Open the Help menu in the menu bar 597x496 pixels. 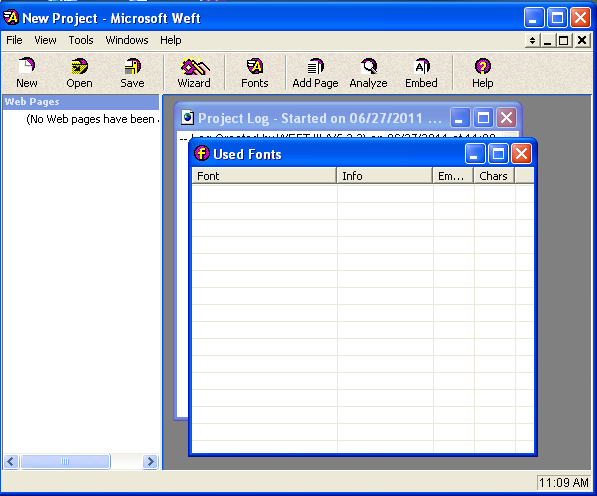(x=171, y=40)
